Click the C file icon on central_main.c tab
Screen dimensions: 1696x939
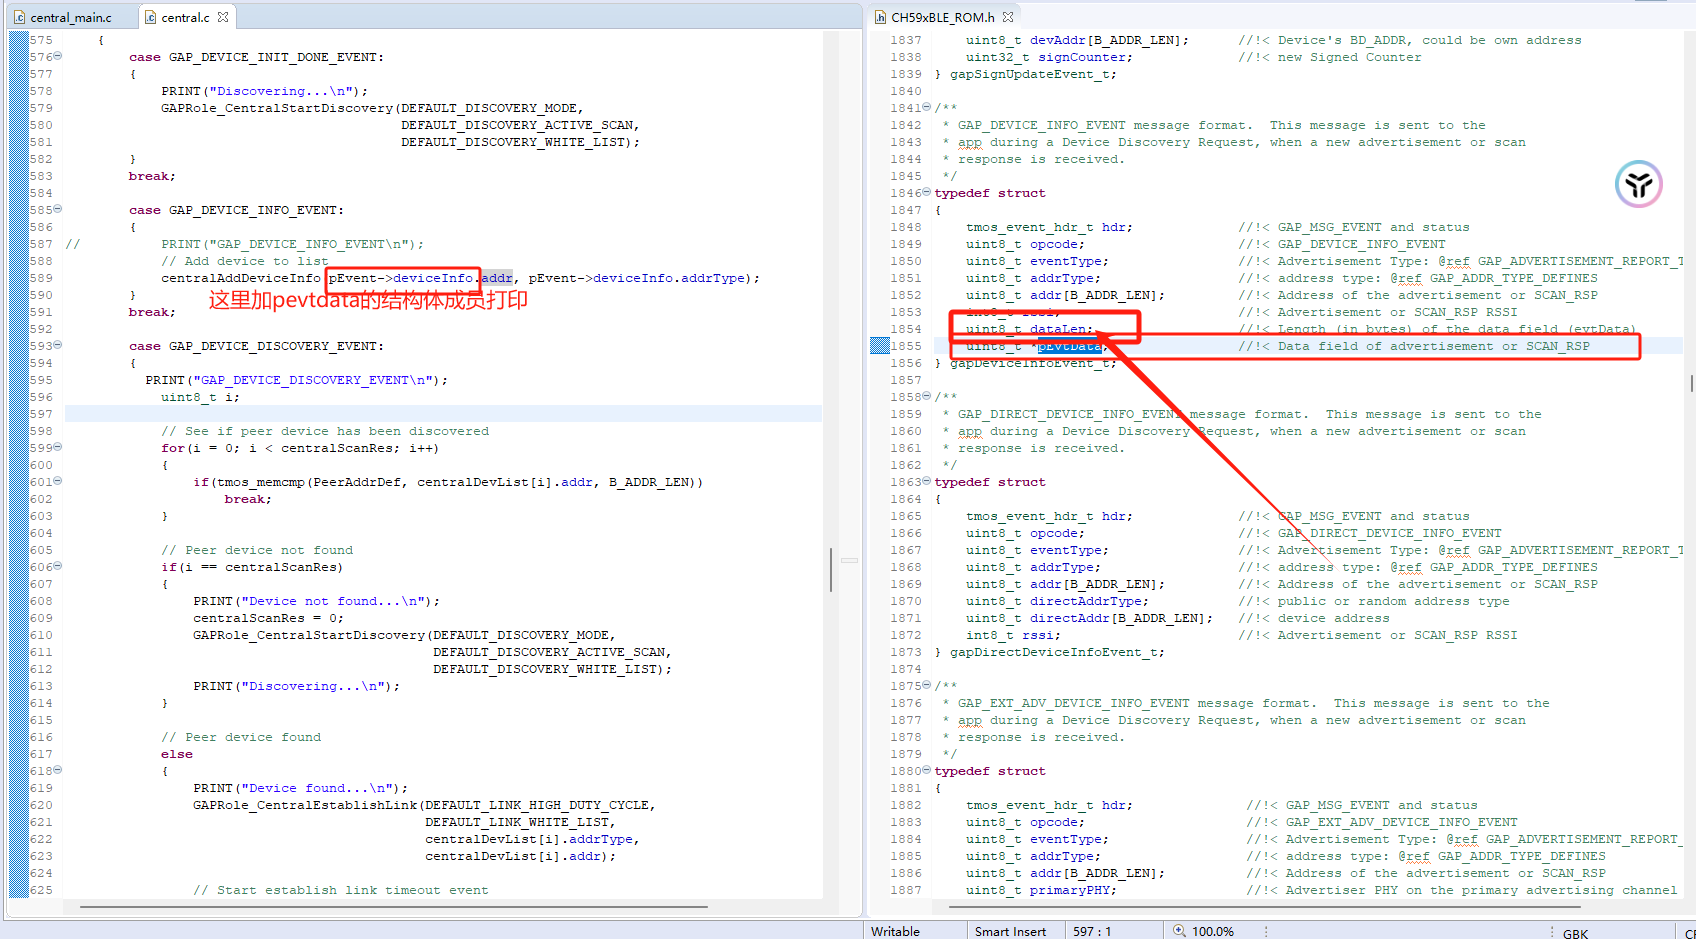pyautogui.click(x=20, y=17)
